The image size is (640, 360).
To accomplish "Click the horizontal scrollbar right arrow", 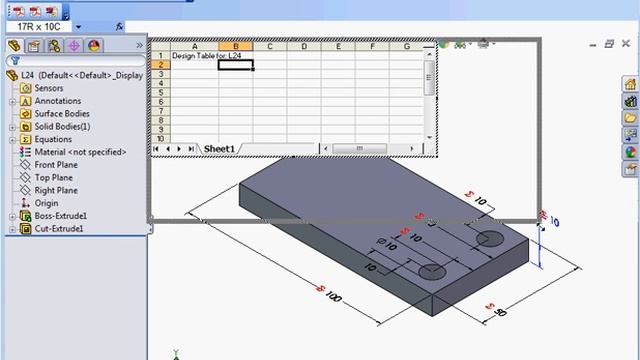I will [x=412, y=149].
